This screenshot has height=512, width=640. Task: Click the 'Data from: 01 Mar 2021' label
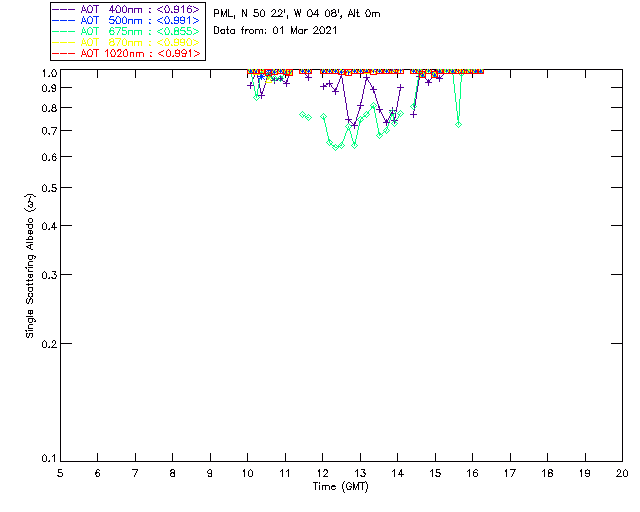pos(275,30)
